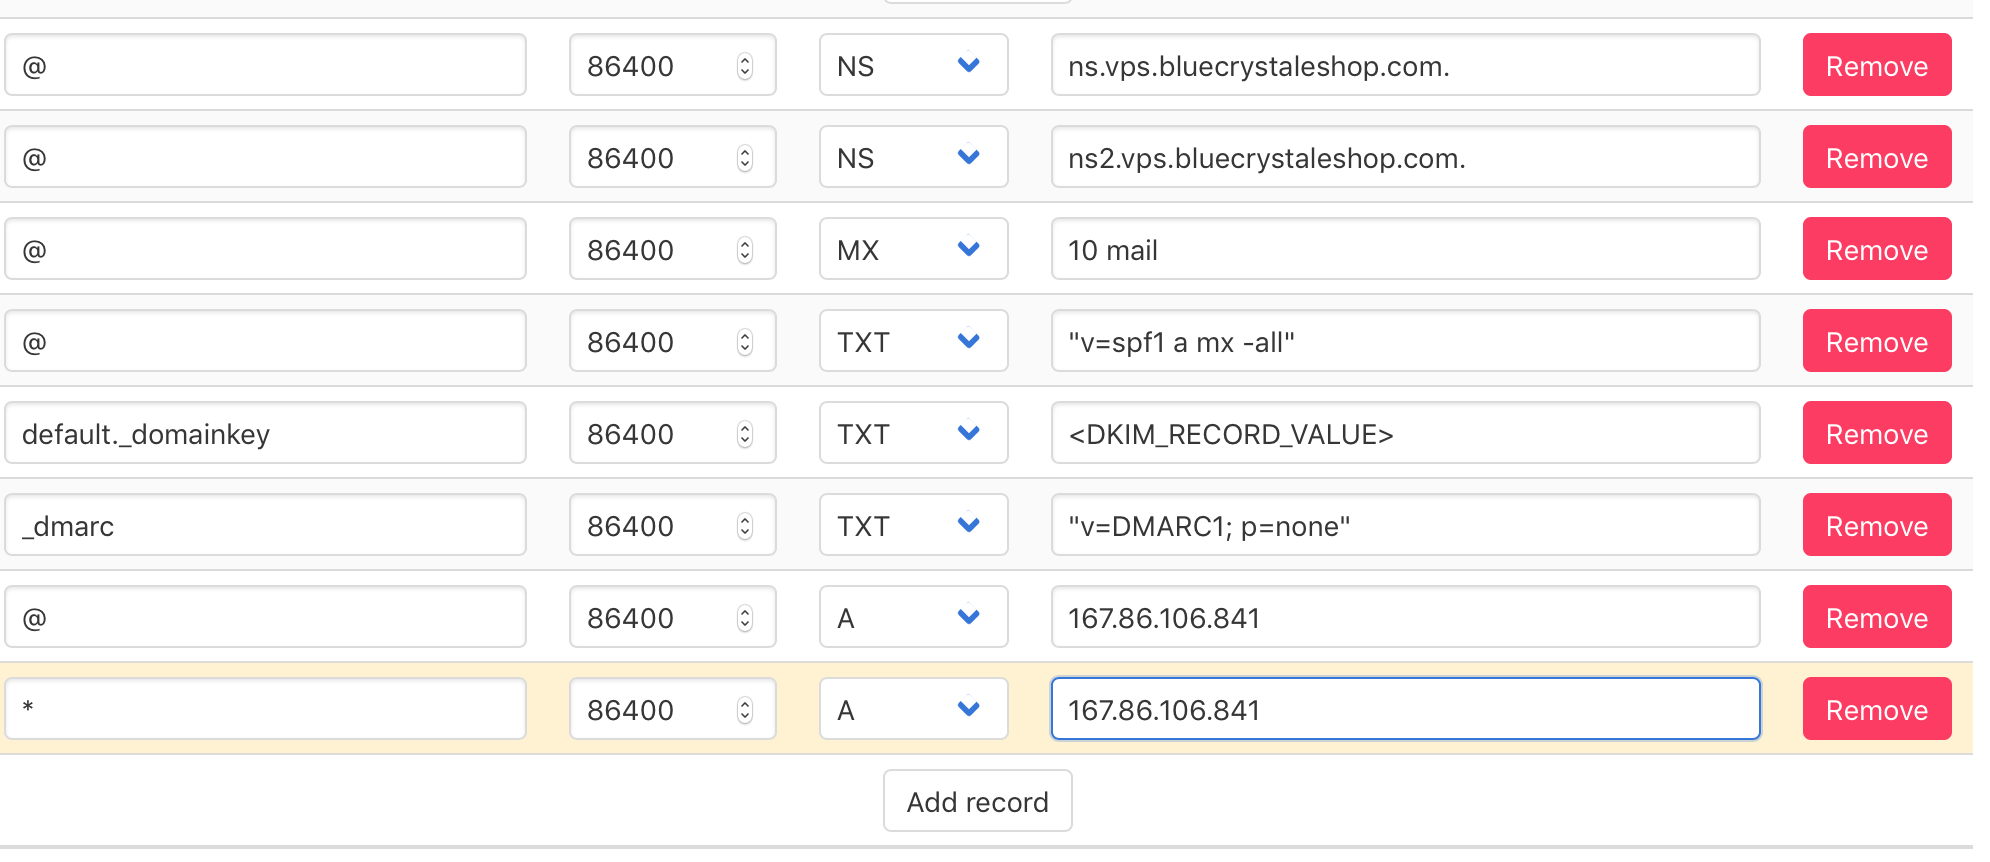Open the type dropdown for MX record
Viewport: 1990px width, 862px height.
coord(913,249)
